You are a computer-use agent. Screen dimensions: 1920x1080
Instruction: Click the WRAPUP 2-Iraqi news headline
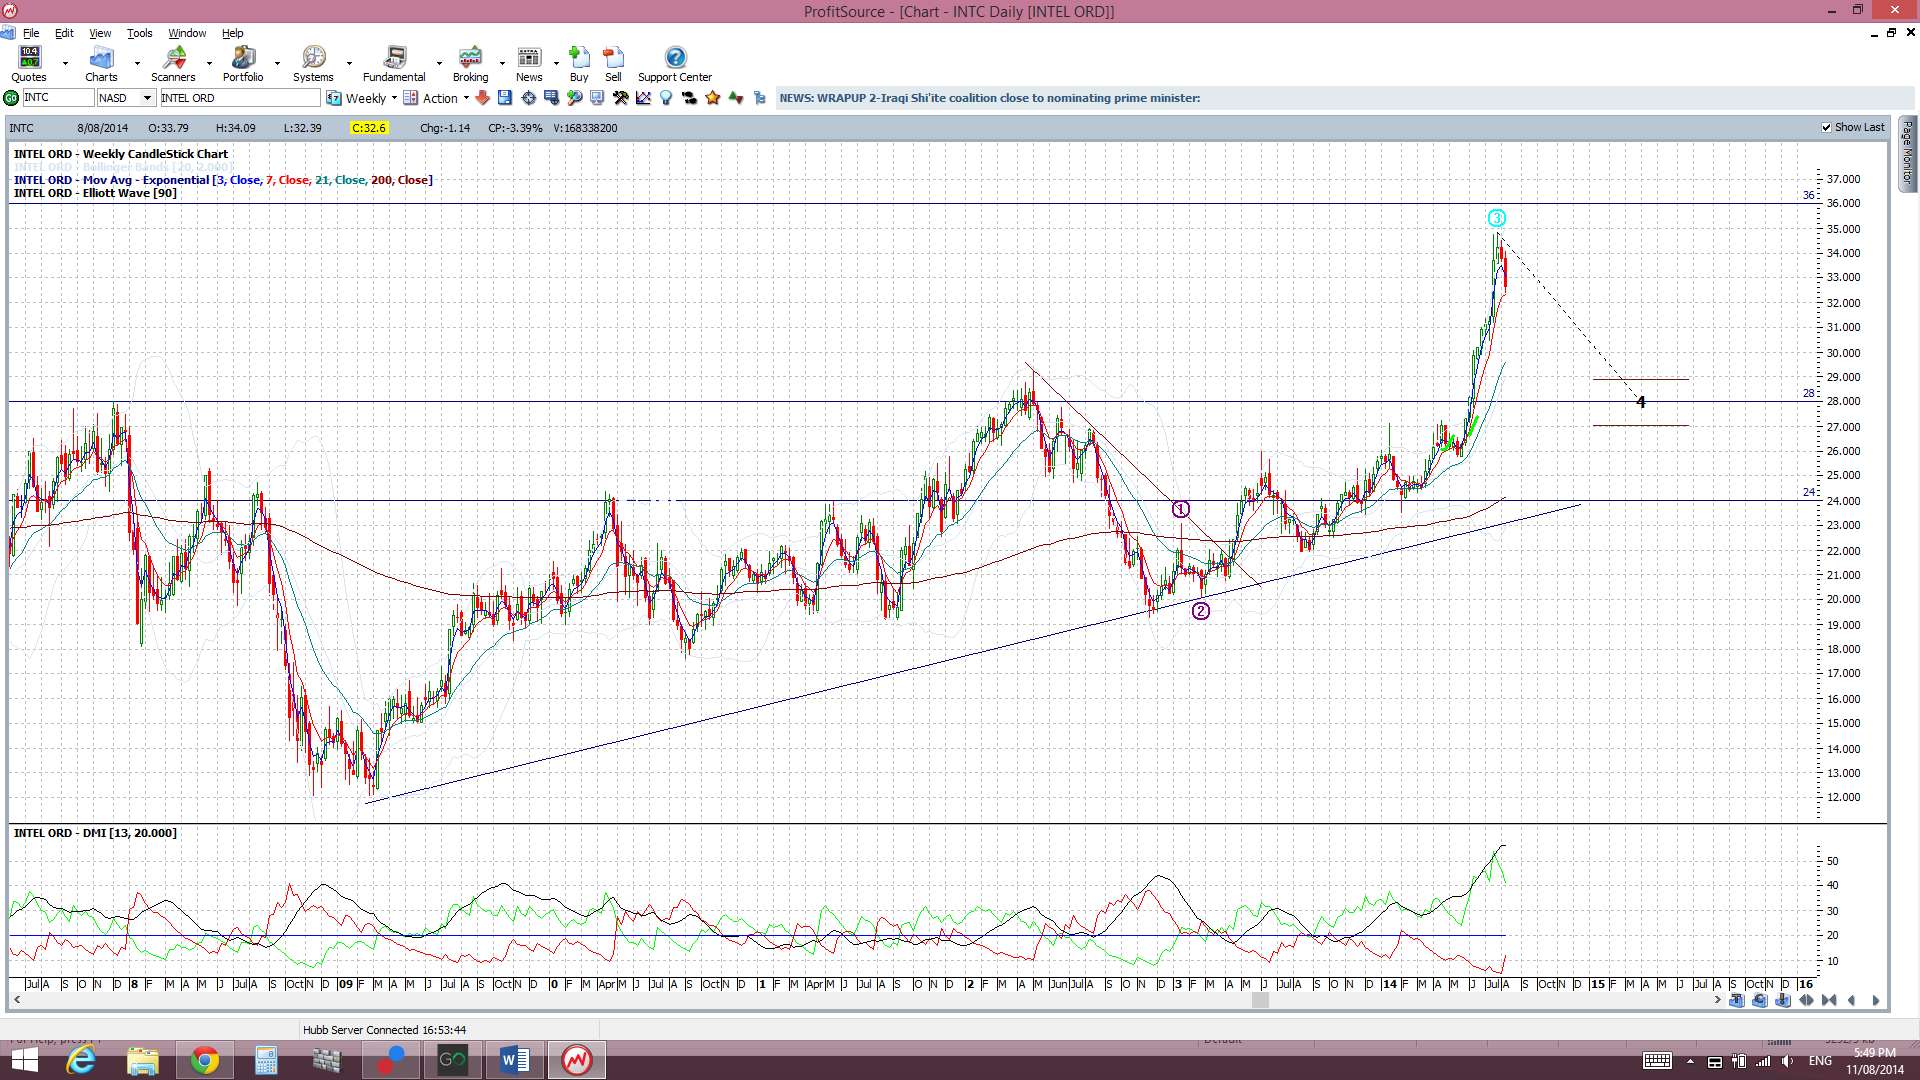990,98
